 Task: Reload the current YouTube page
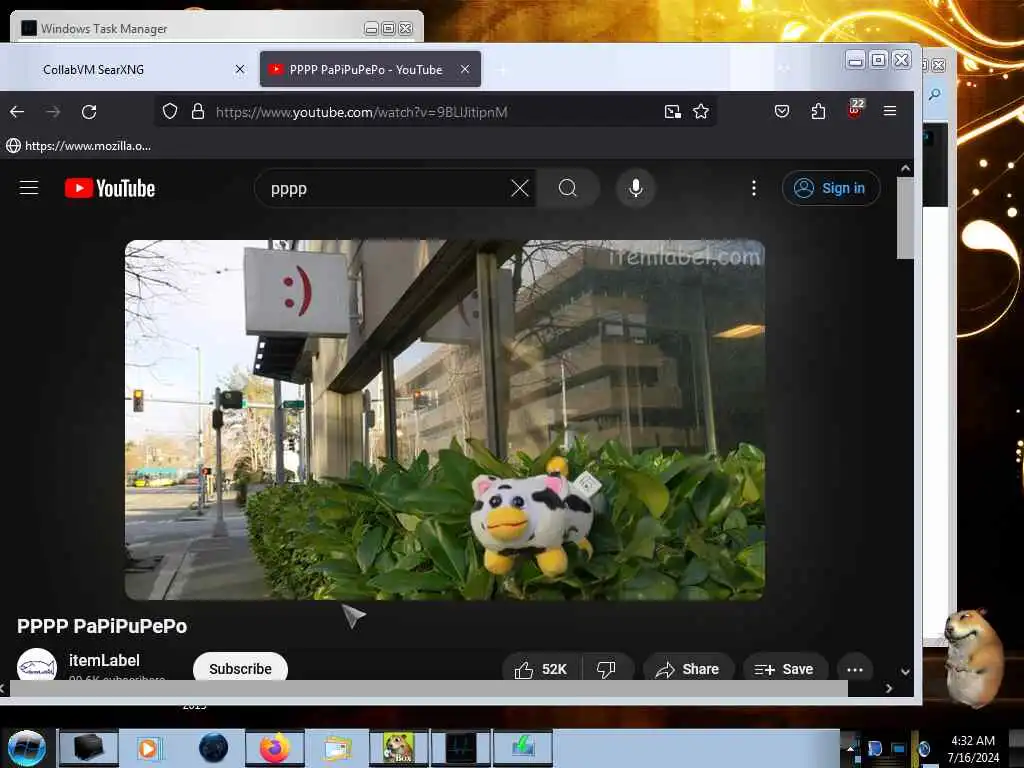(x=89, y=112)
